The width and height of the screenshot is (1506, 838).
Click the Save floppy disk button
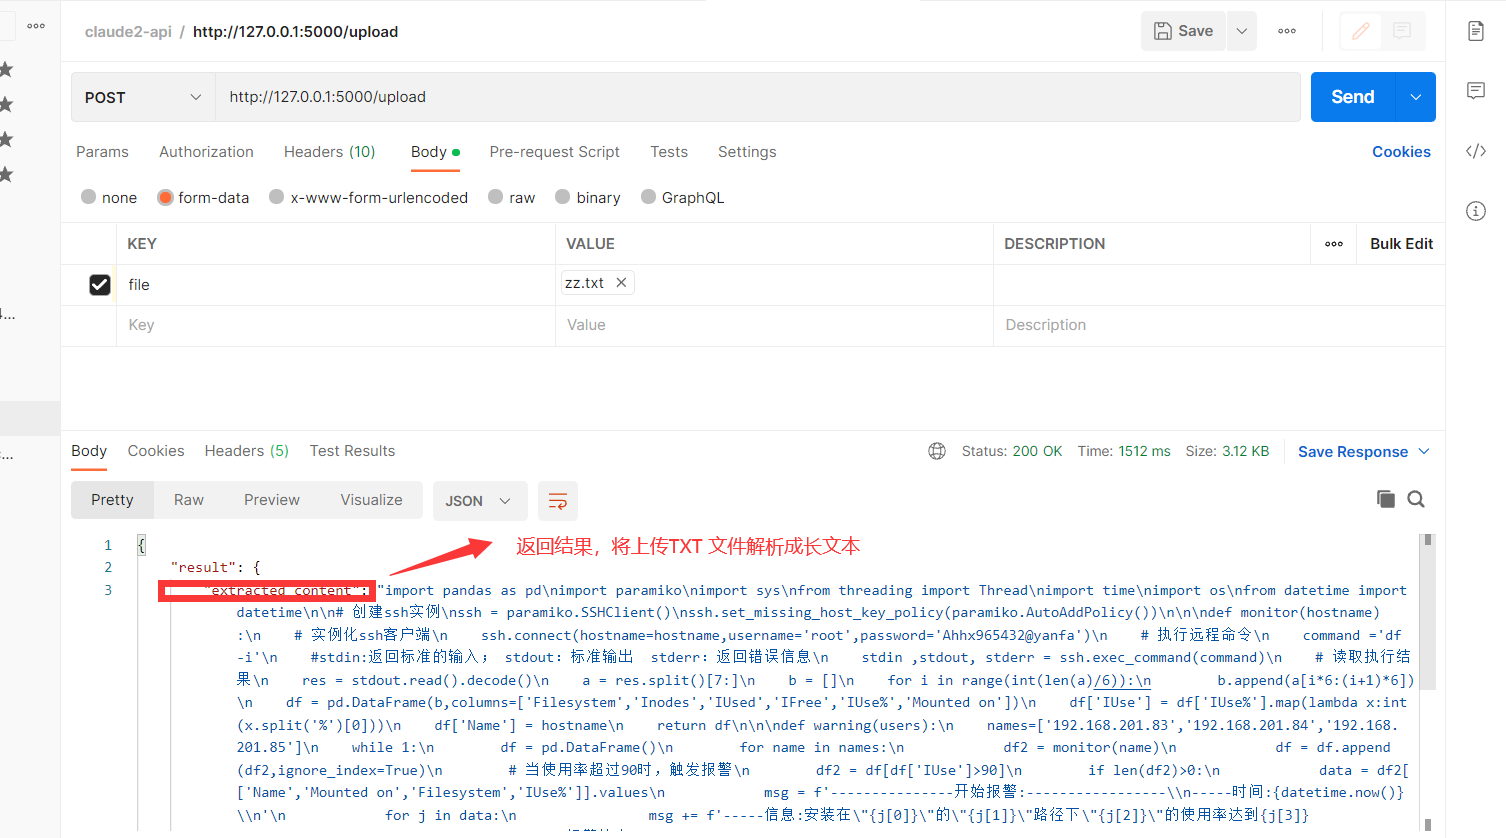[1183, 31]
